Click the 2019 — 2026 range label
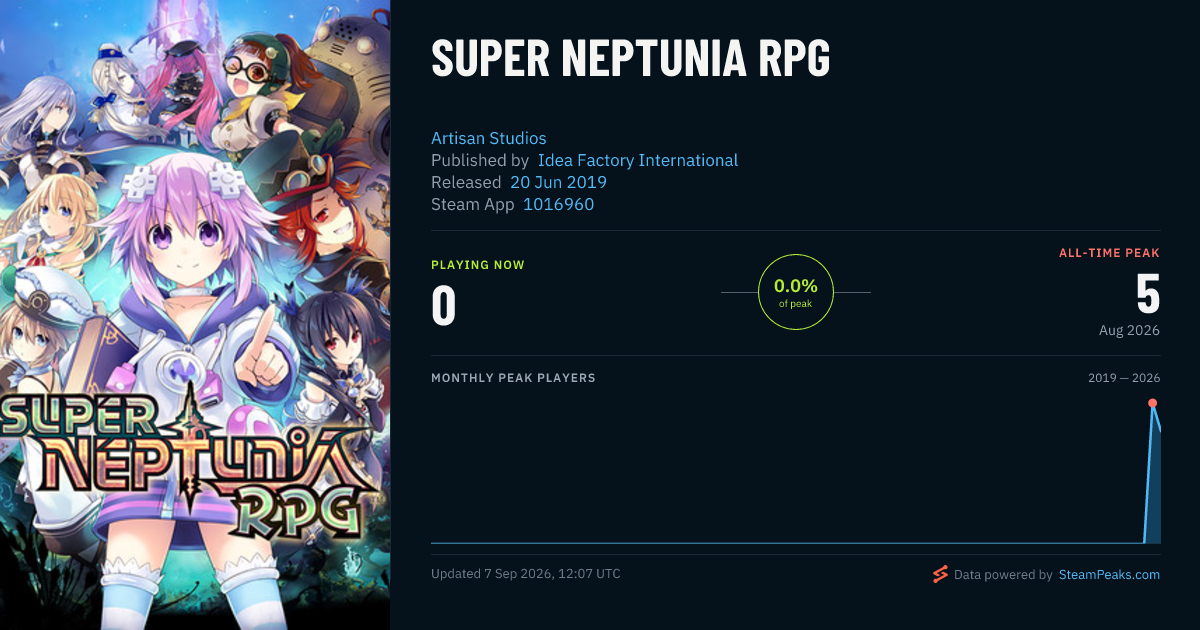The height and width of the screenshot is (630, 1200). pyautogui.click(x=1124, y=378)
